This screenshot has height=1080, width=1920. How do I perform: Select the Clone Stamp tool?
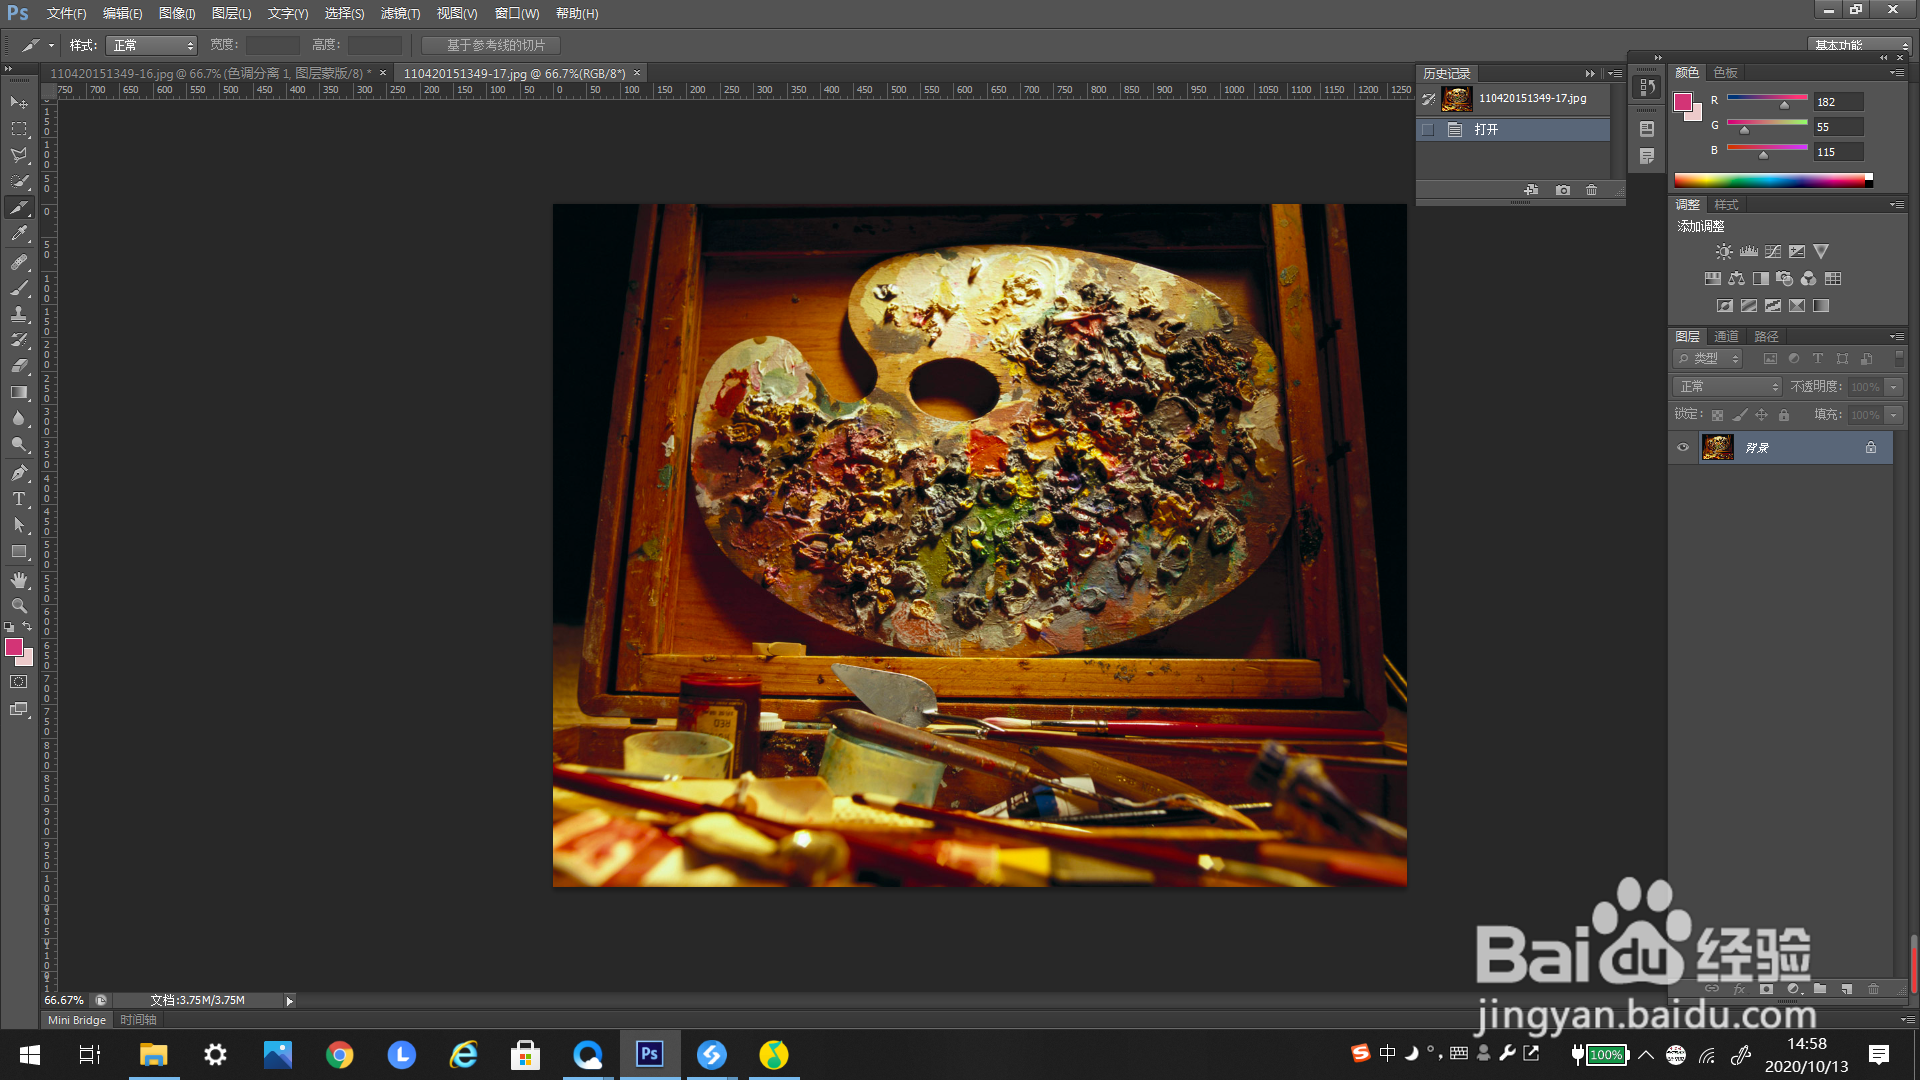[x=19, y=314]
